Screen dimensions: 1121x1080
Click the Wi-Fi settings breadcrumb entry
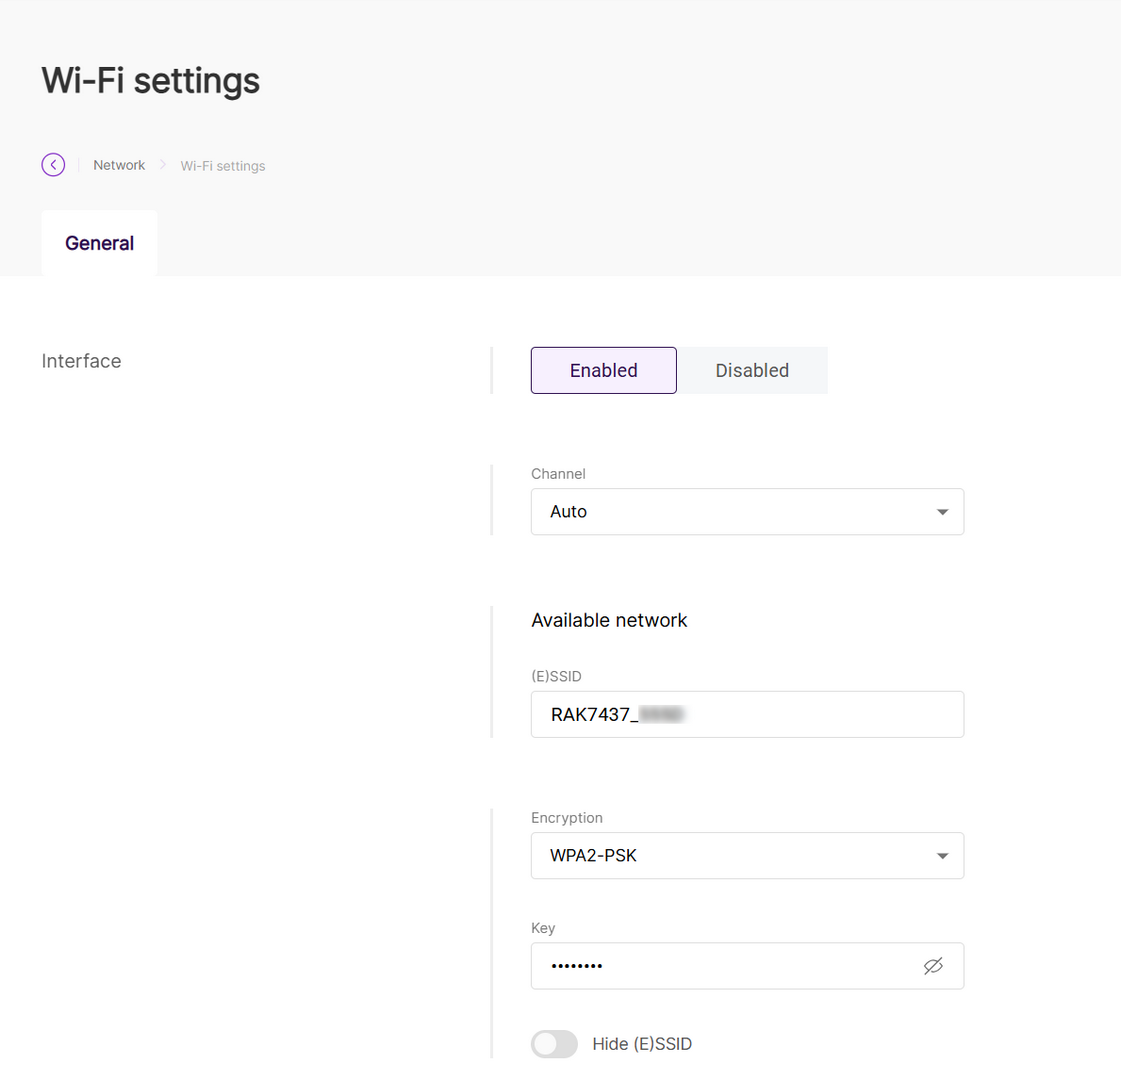click(222, 165)
